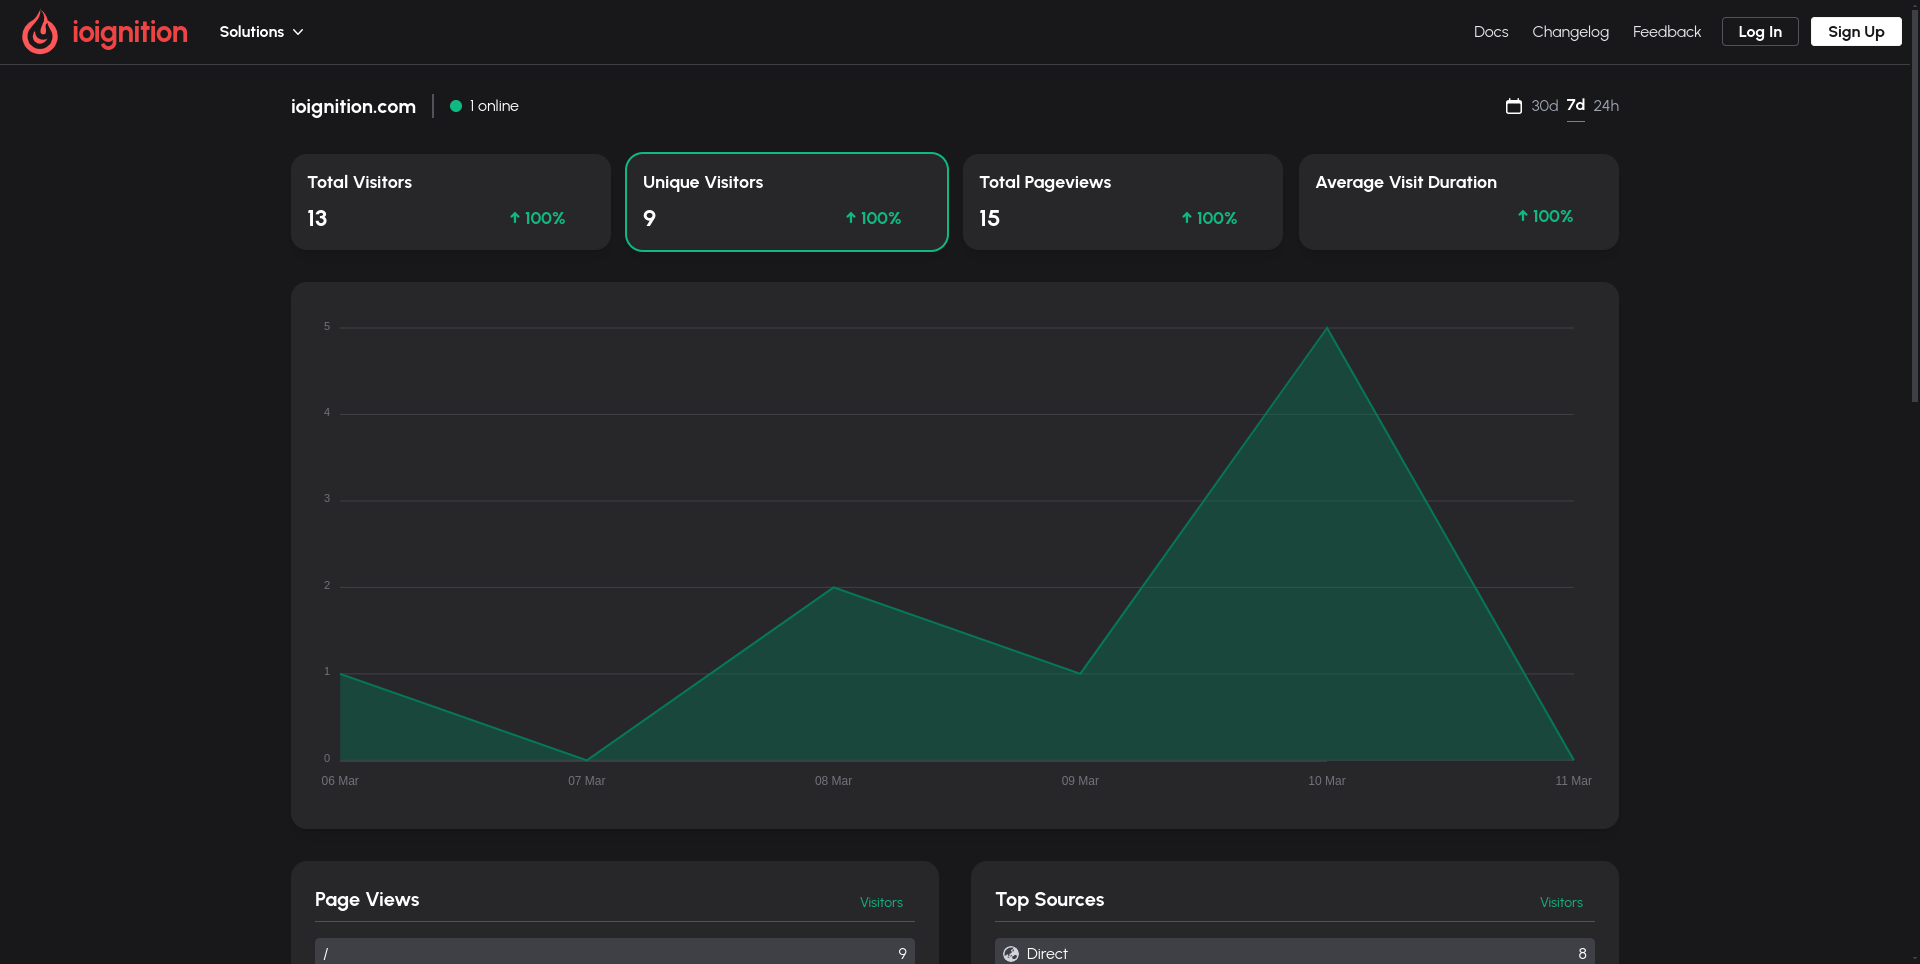Click the up arrow in Unique Visitors card
This screenshot has height=964, width=1920.
click(x=849, y=218)
